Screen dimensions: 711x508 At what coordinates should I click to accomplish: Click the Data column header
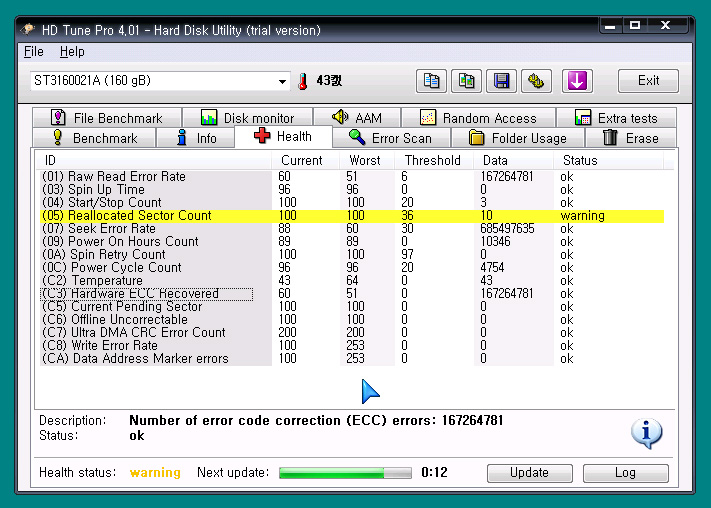pos(513,160)
